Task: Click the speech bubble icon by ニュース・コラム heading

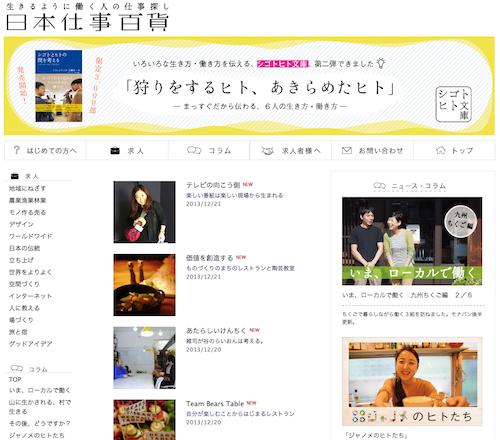Action: click(380, 185)
